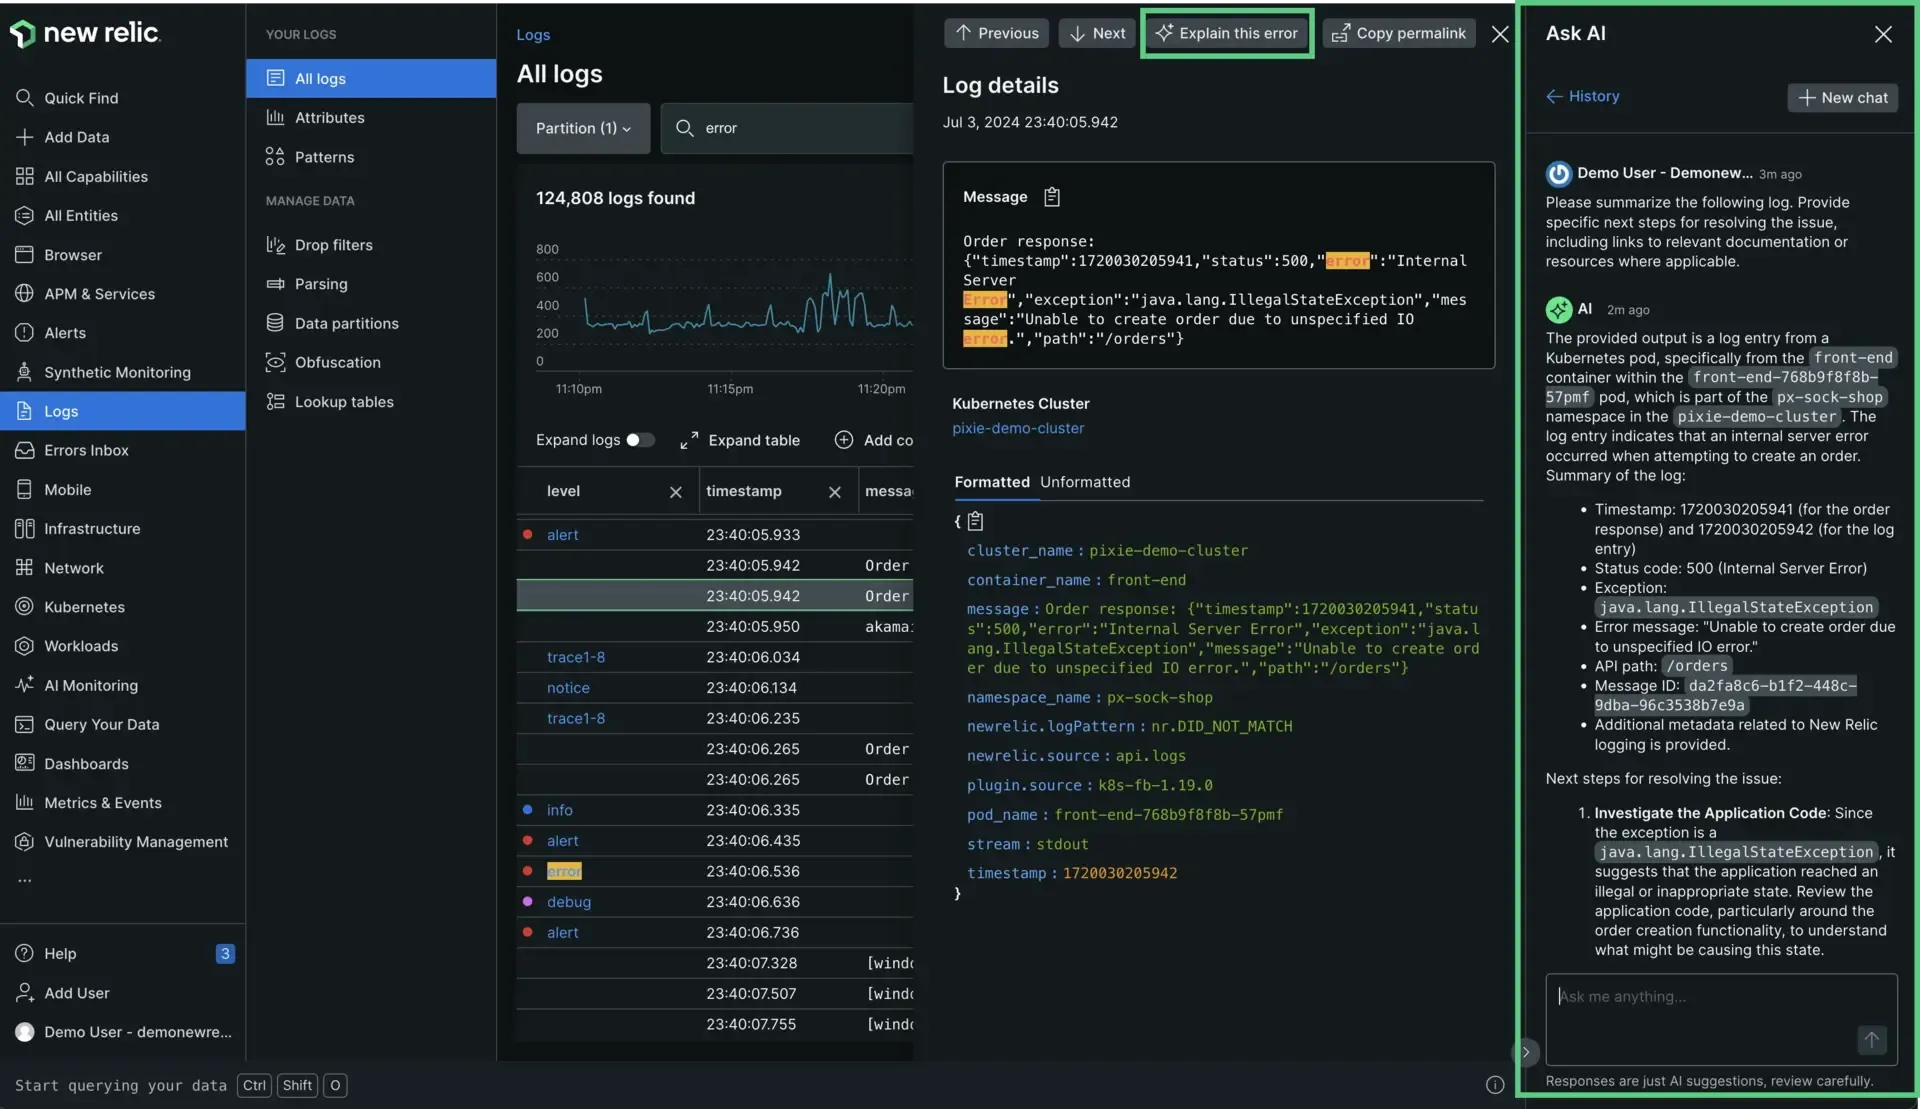Click the search magnifier in the logs filter bar
This screenshot has width=1920, height=1109.
tap(684, 128)
